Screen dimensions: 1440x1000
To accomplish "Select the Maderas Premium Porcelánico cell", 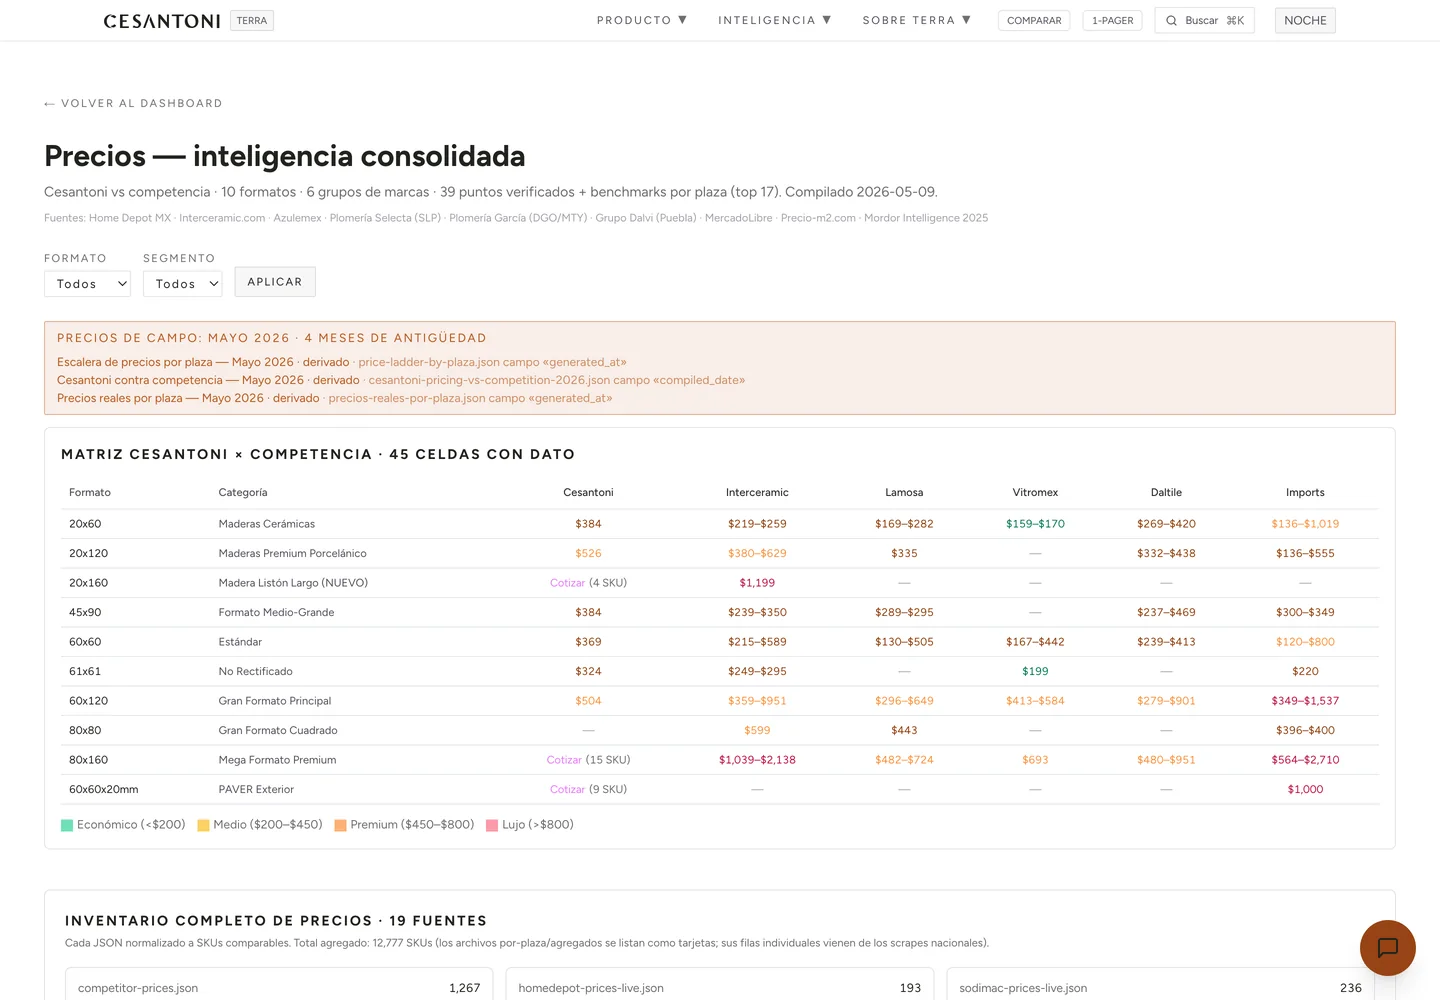I will coord(293,554).
